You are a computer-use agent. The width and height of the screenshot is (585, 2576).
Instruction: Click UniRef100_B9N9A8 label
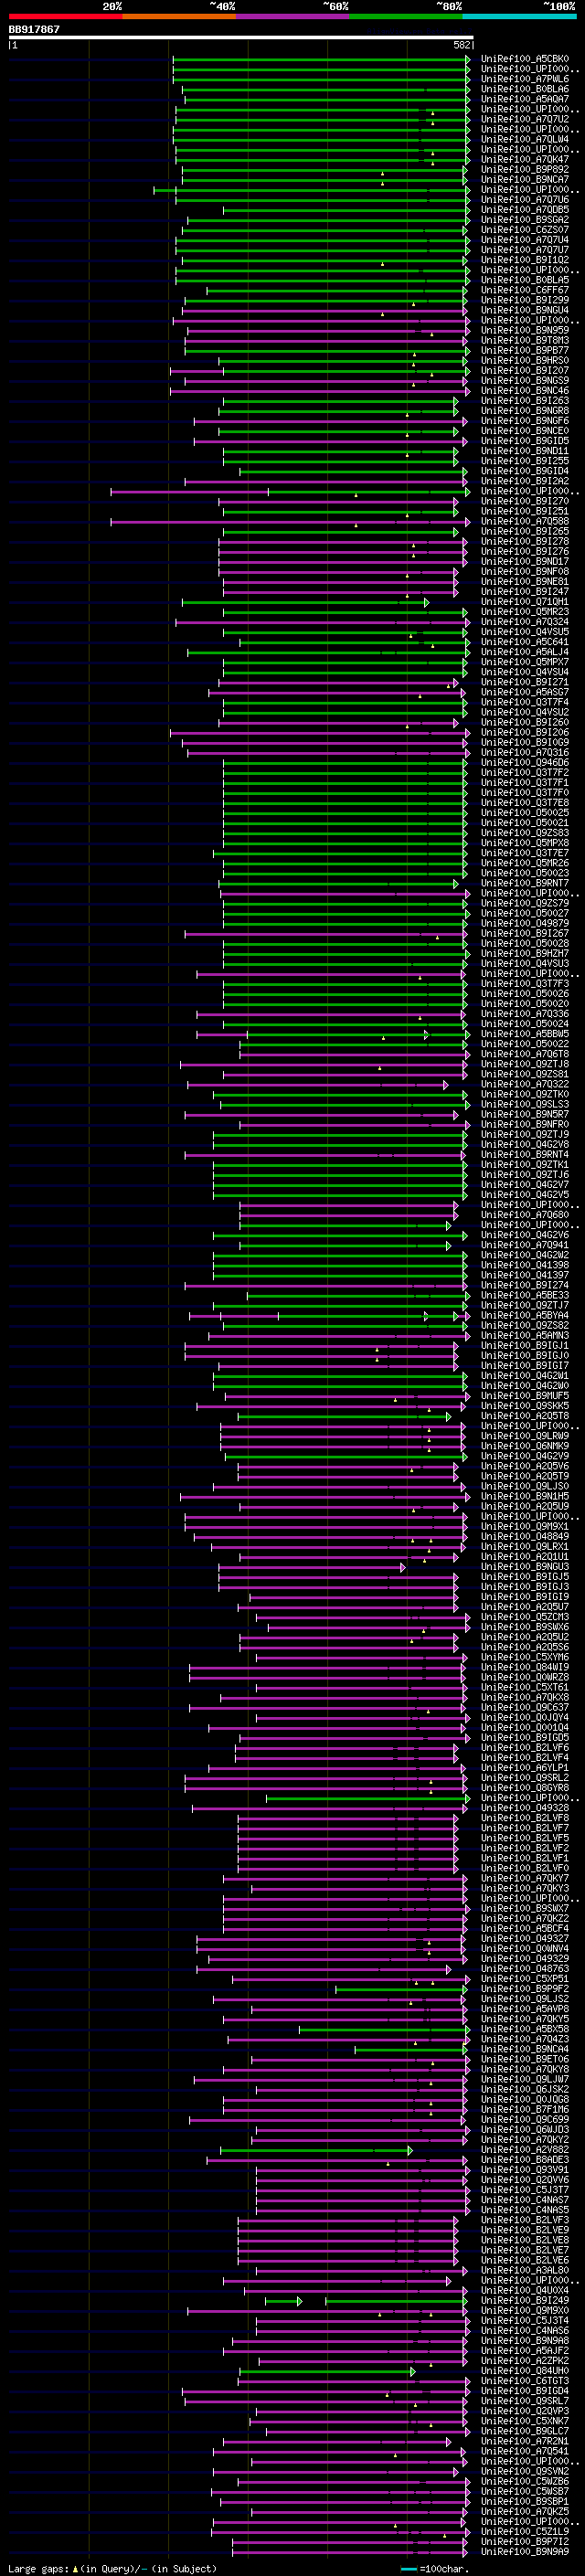[524, 2339]
